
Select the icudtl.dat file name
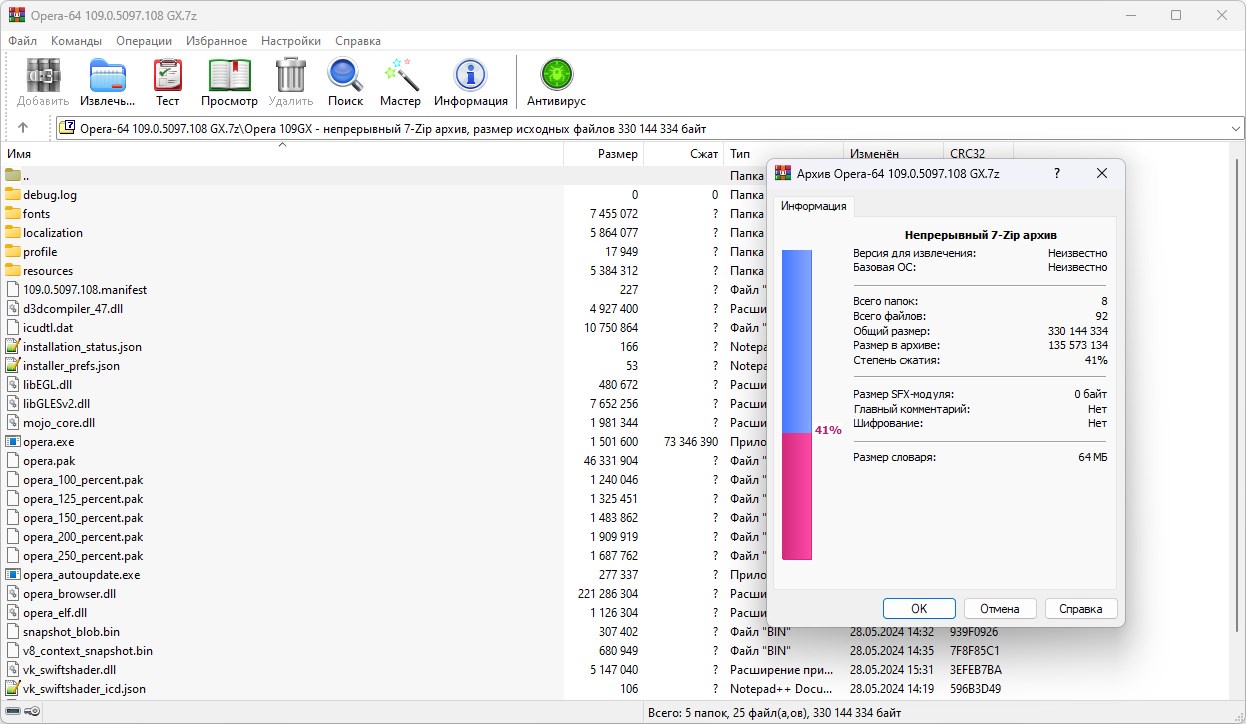(48, 327)
